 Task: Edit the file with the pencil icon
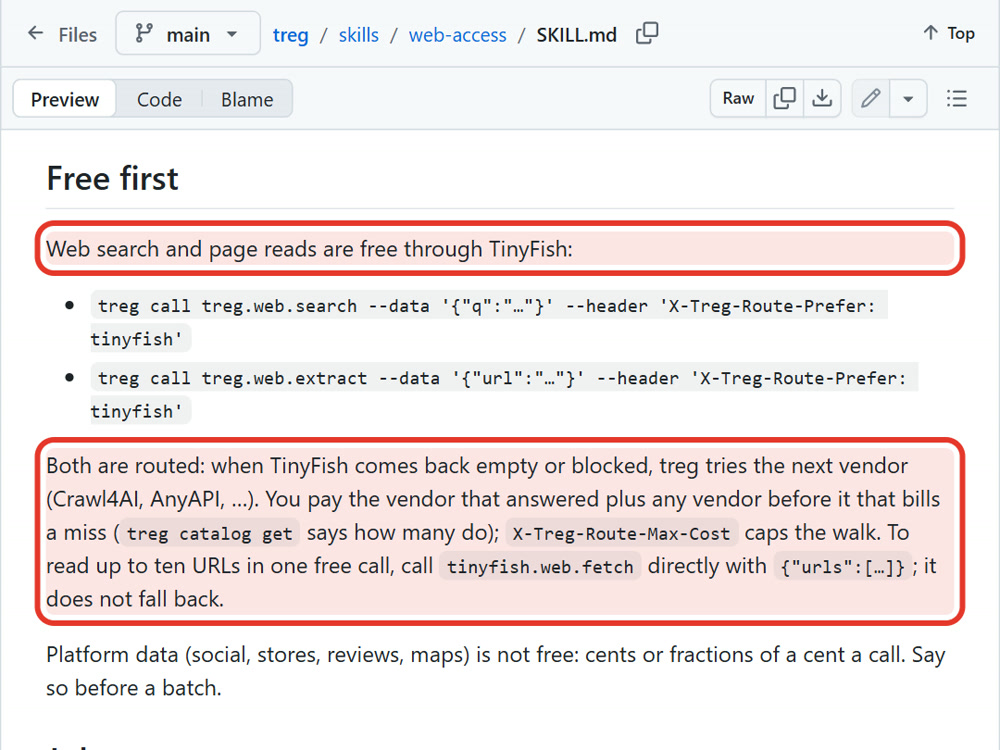[x=871, y=98]
